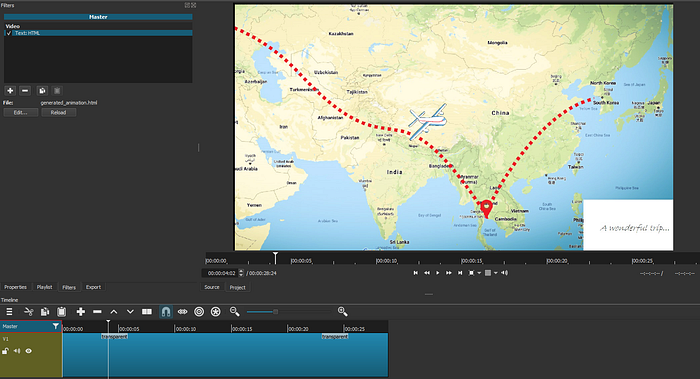700x379 pixels.
Task: Mute the V1 track audio
Action: [x=17, y=351]
